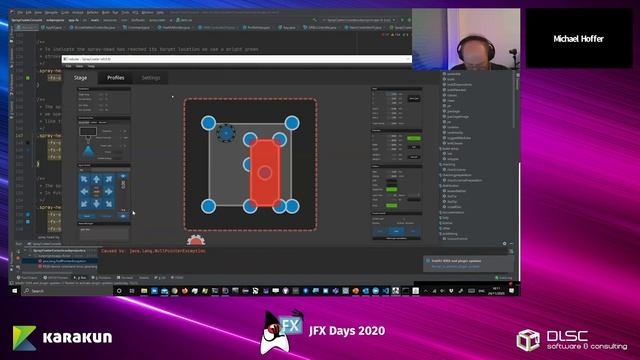This screenshot has width=640, height=360.
Task: Jog diagonally up-left with the arrow pad
Action: (84, 179)
